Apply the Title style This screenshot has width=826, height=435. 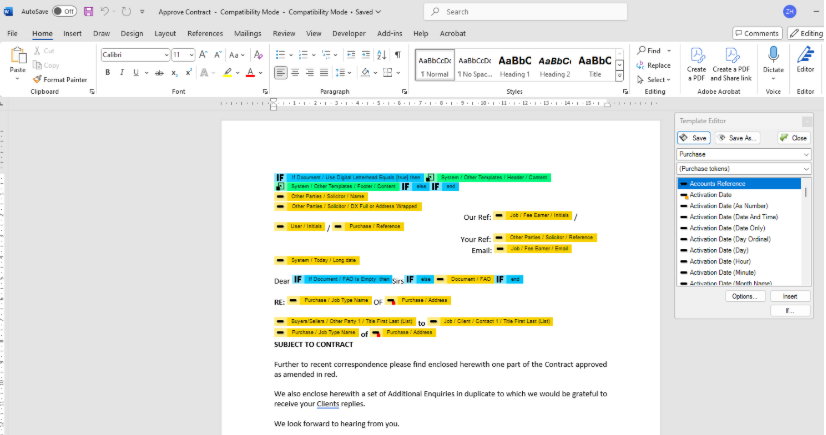click(x=594, y=65)
